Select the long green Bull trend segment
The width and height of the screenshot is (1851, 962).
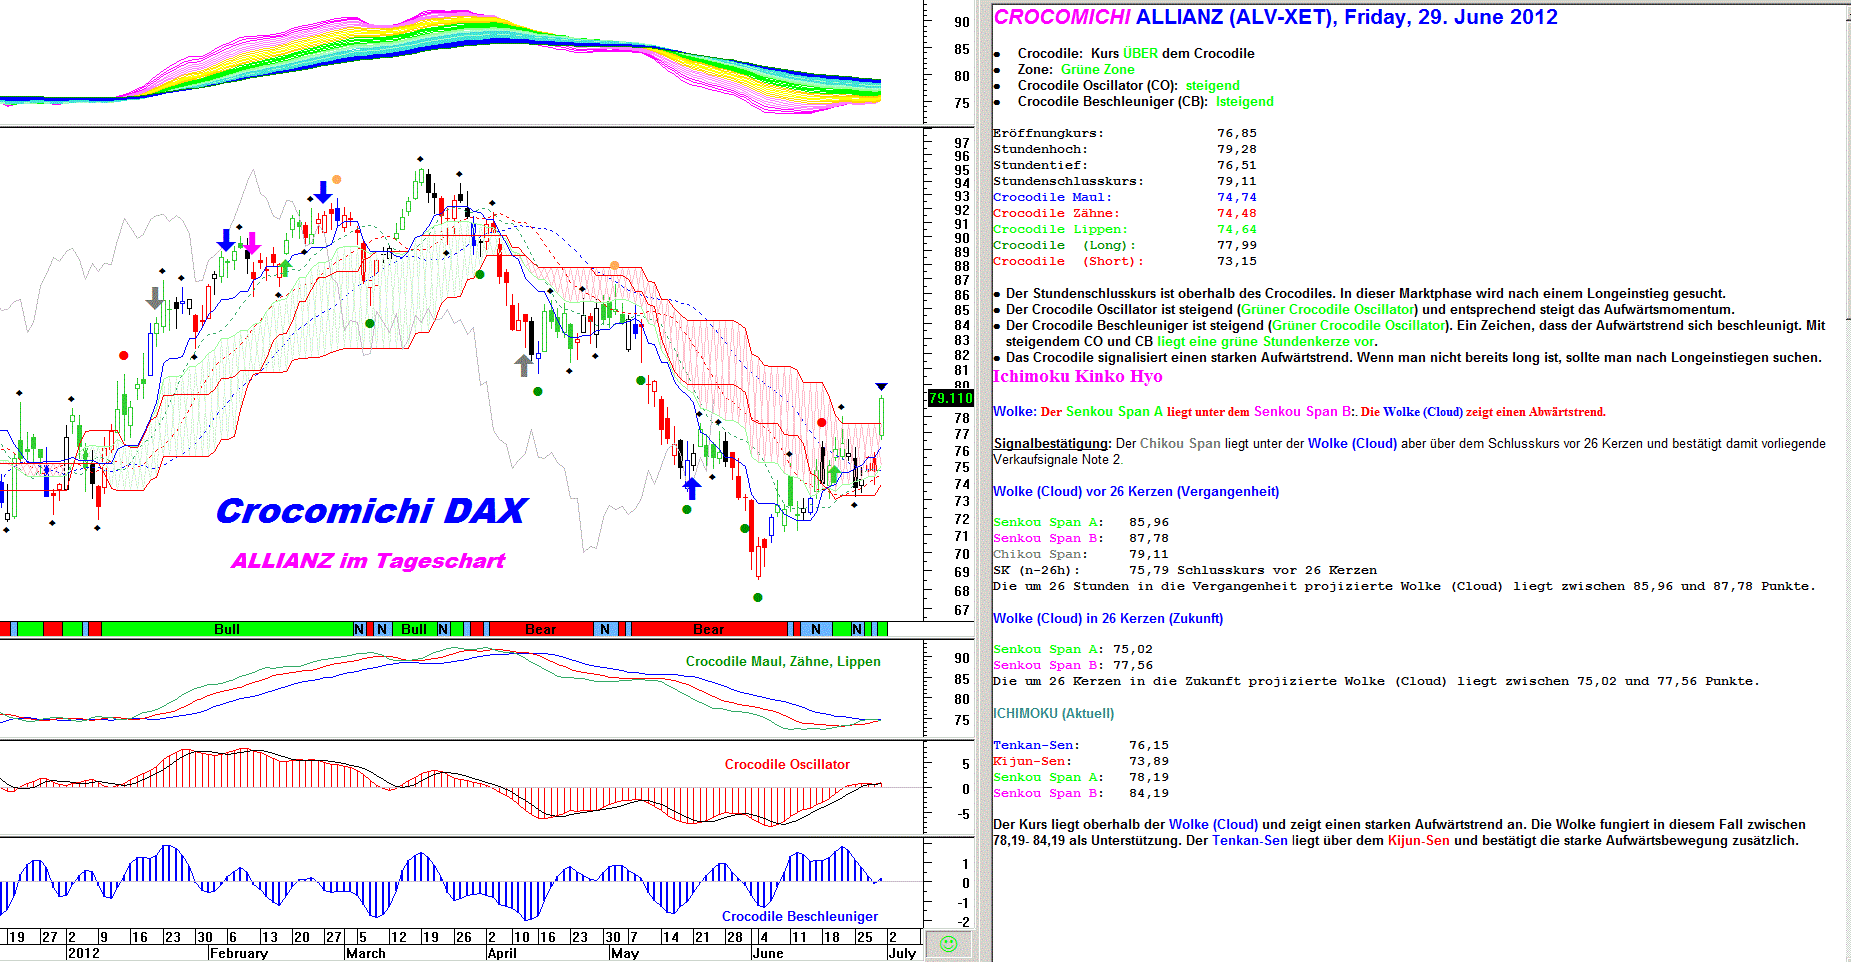click(227, 629)
